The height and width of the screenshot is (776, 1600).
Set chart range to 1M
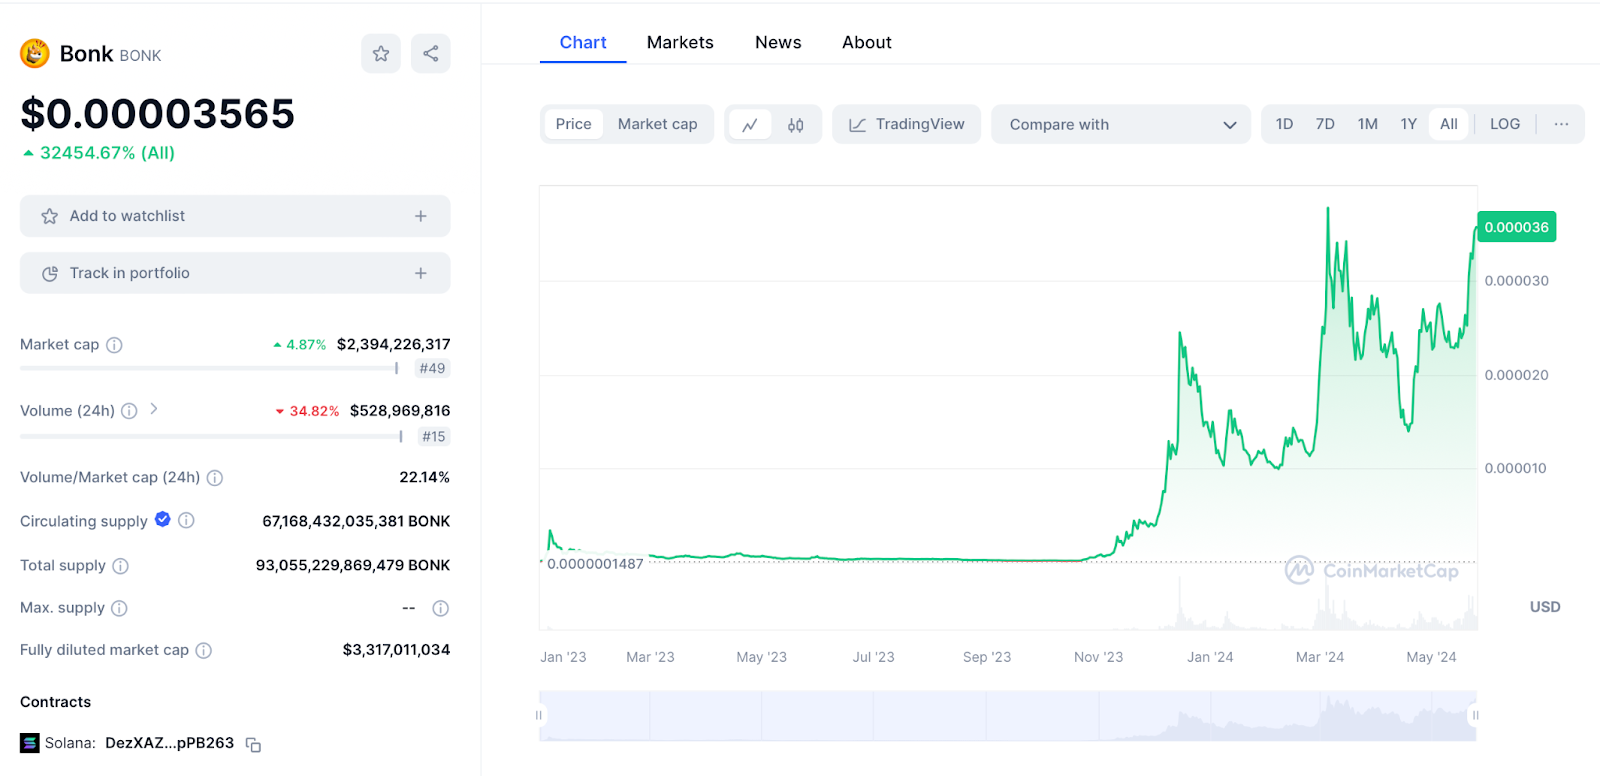point(1368,124)
